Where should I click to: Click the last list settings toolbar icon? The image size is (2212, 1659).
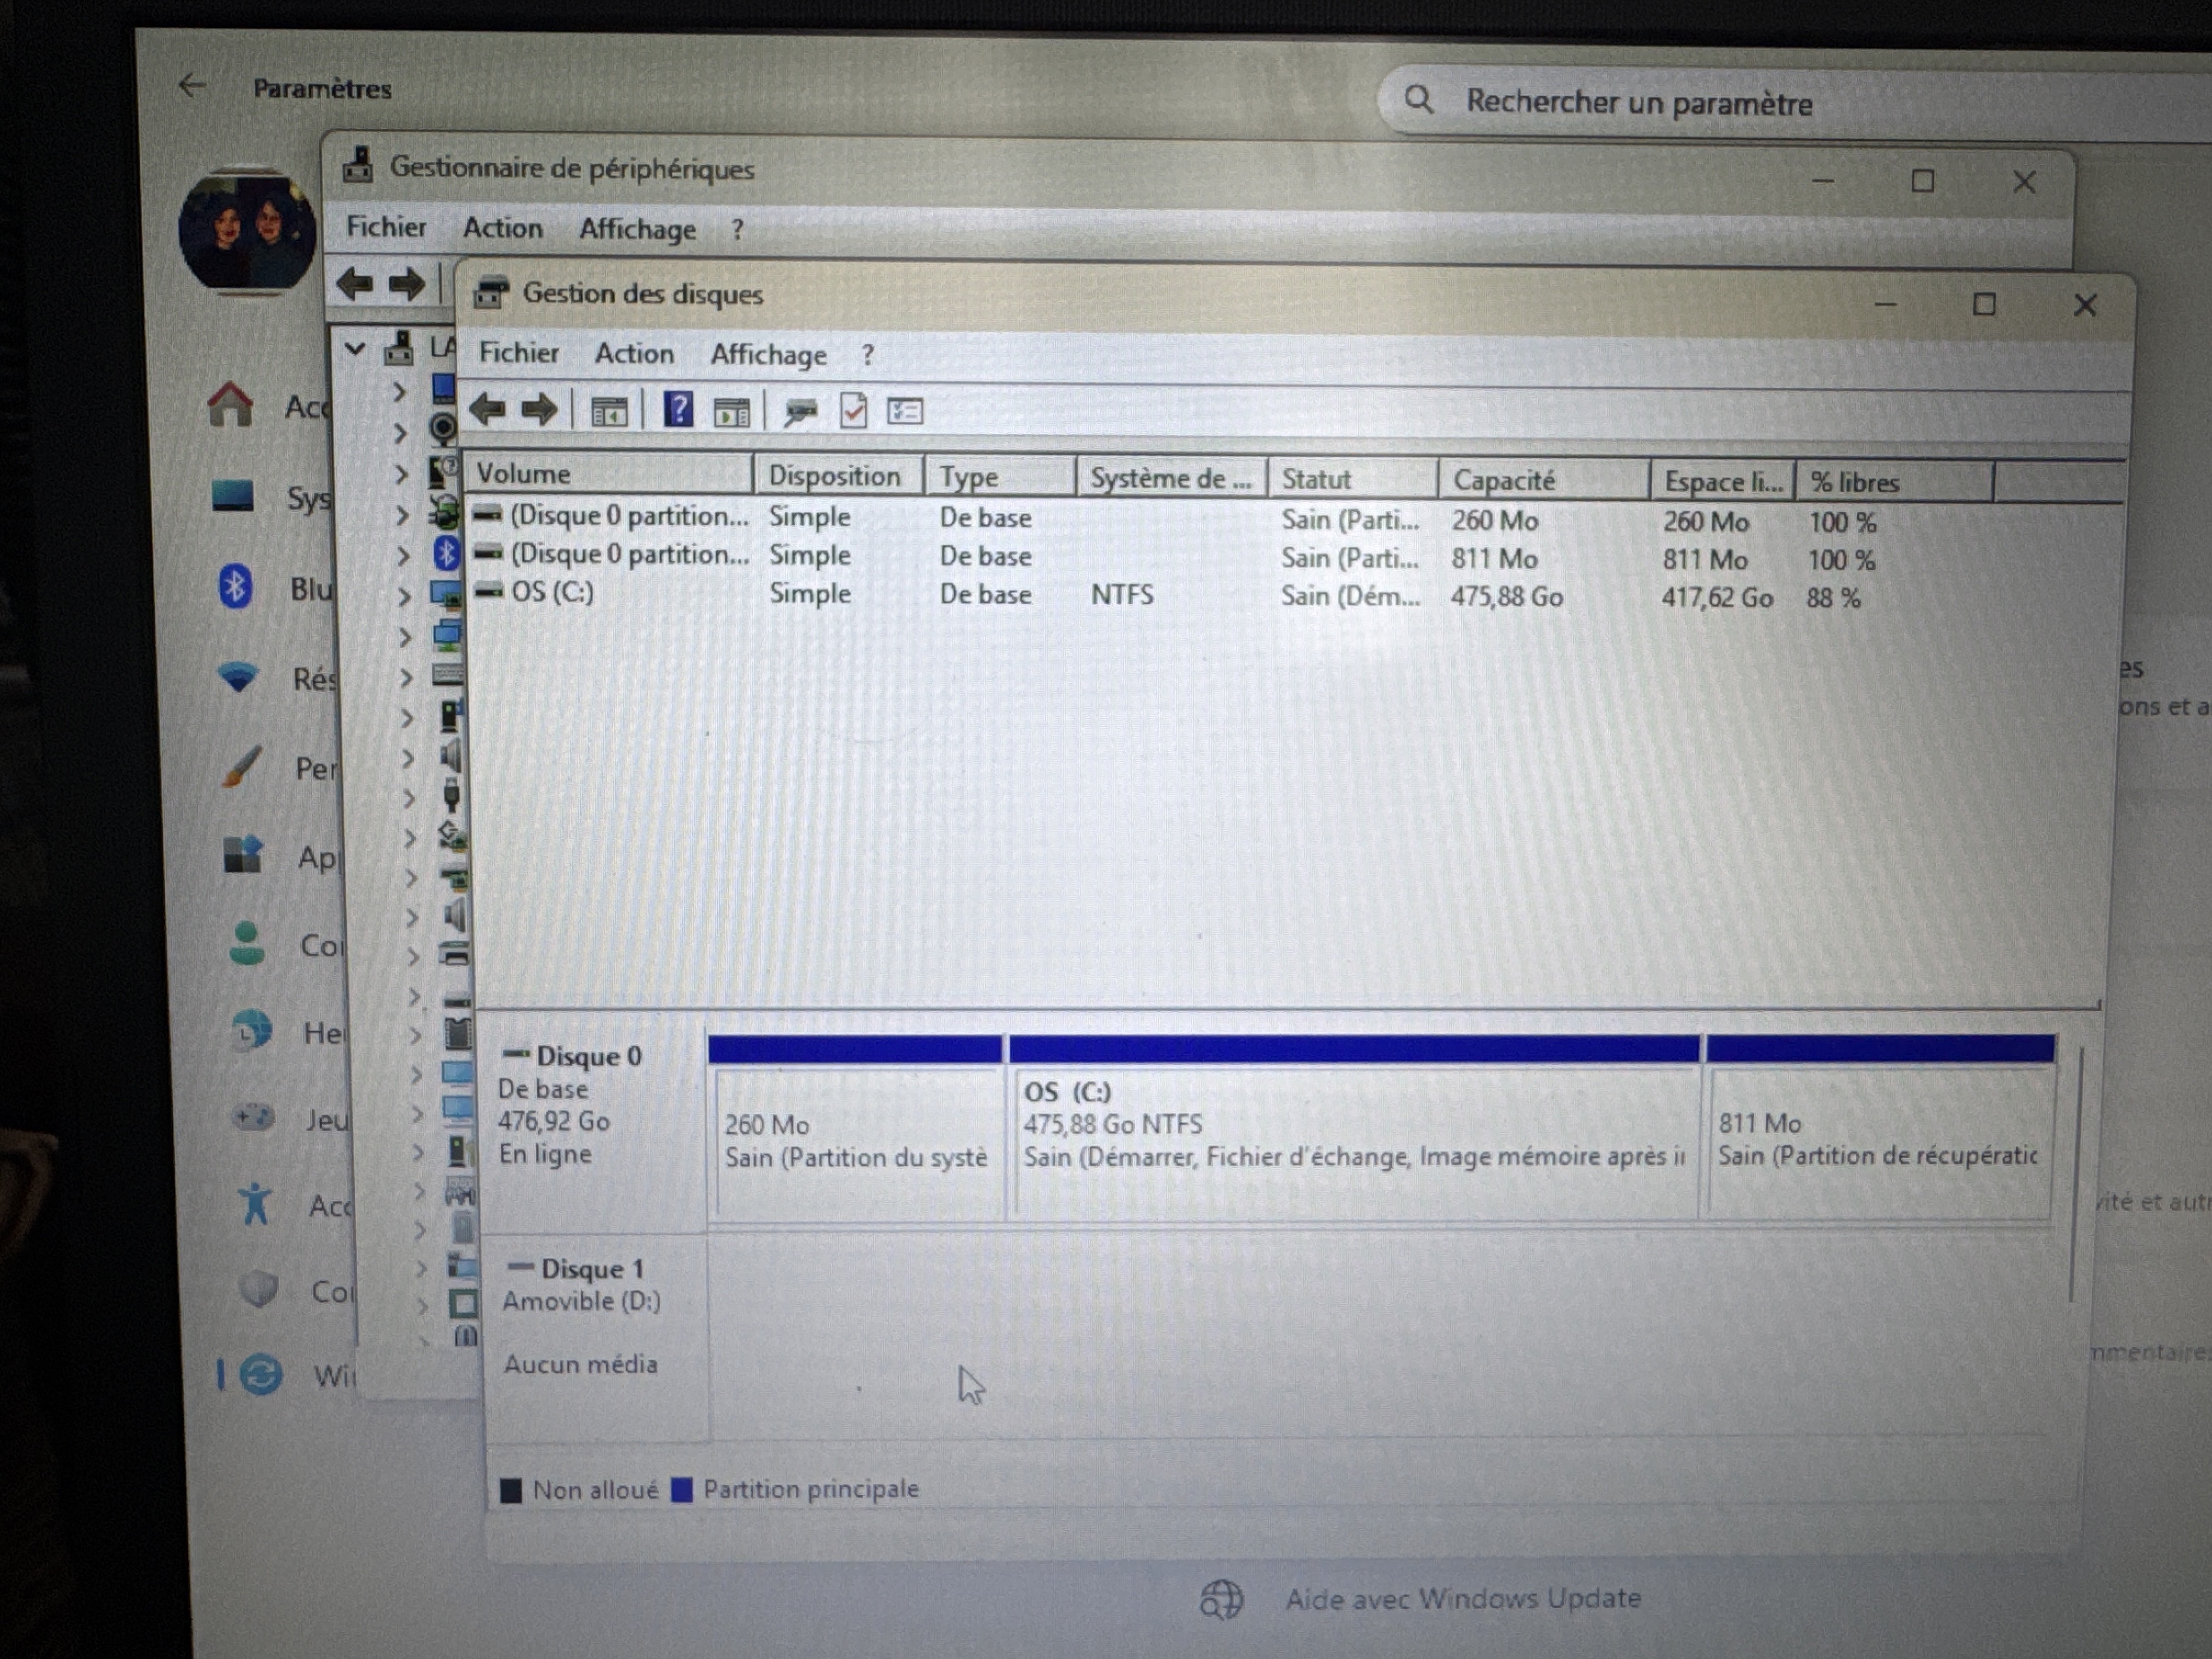pyautogui.click(x=905, y=411)
